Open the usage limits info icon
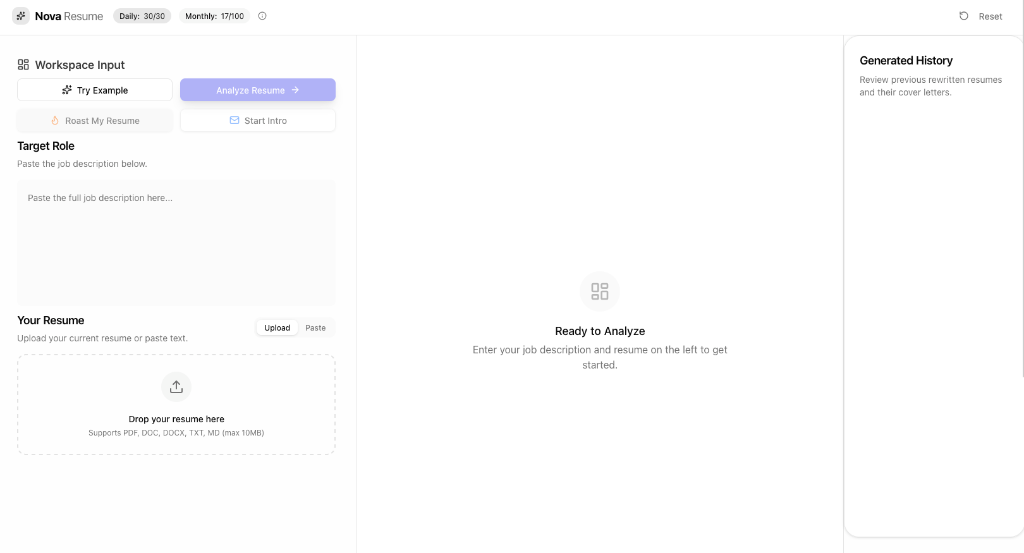This screenshot has width=1024, height=553. (x=263, y=16)
